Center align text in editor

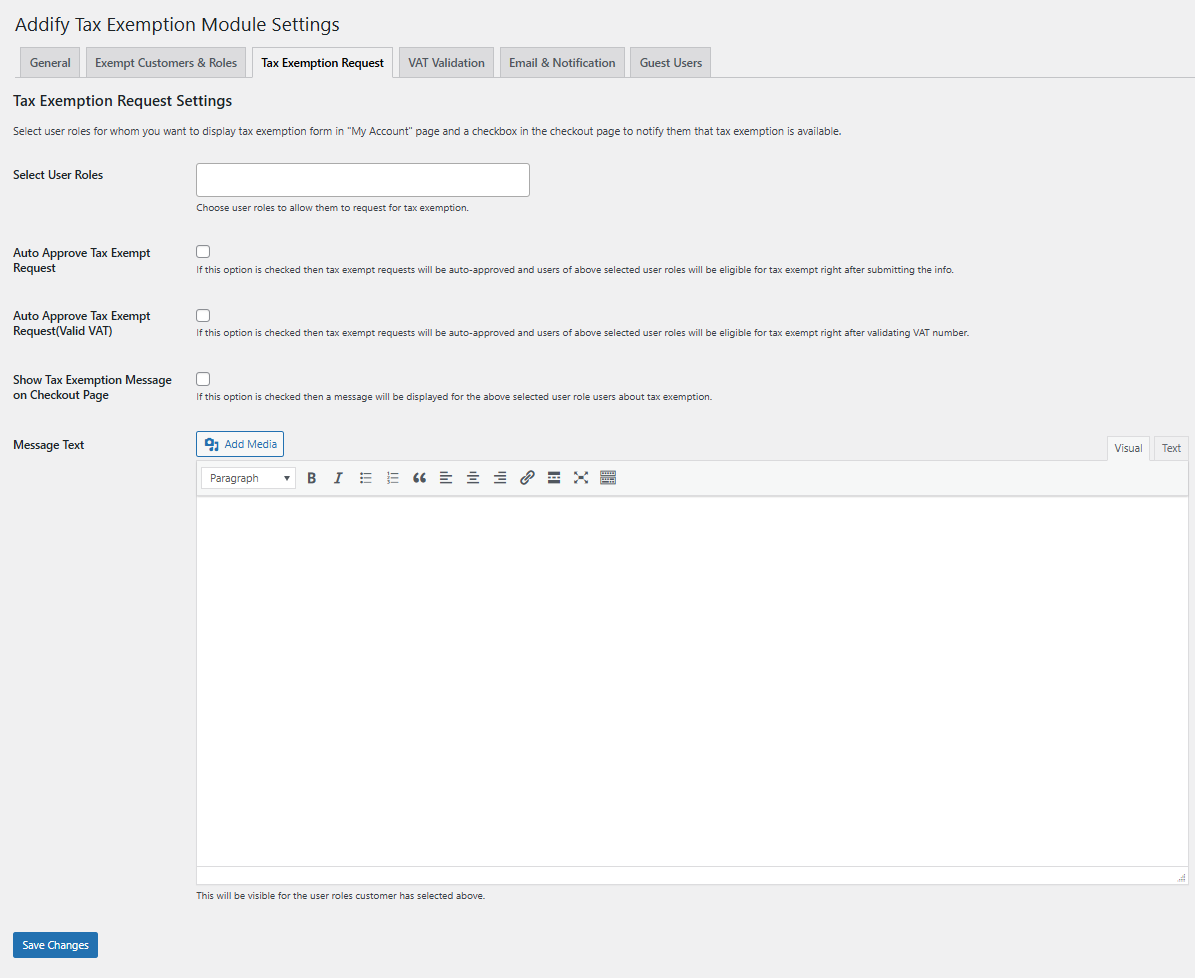click(473, 478)
